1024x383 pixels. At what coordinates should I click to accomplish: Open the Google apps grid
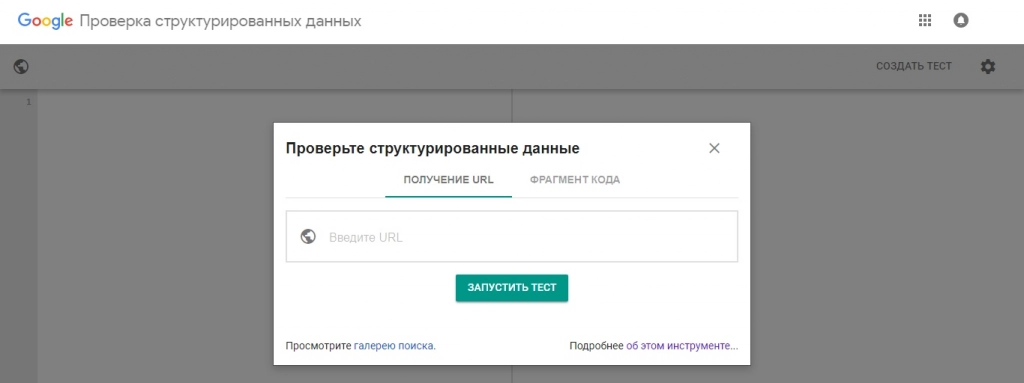point(925,20)
